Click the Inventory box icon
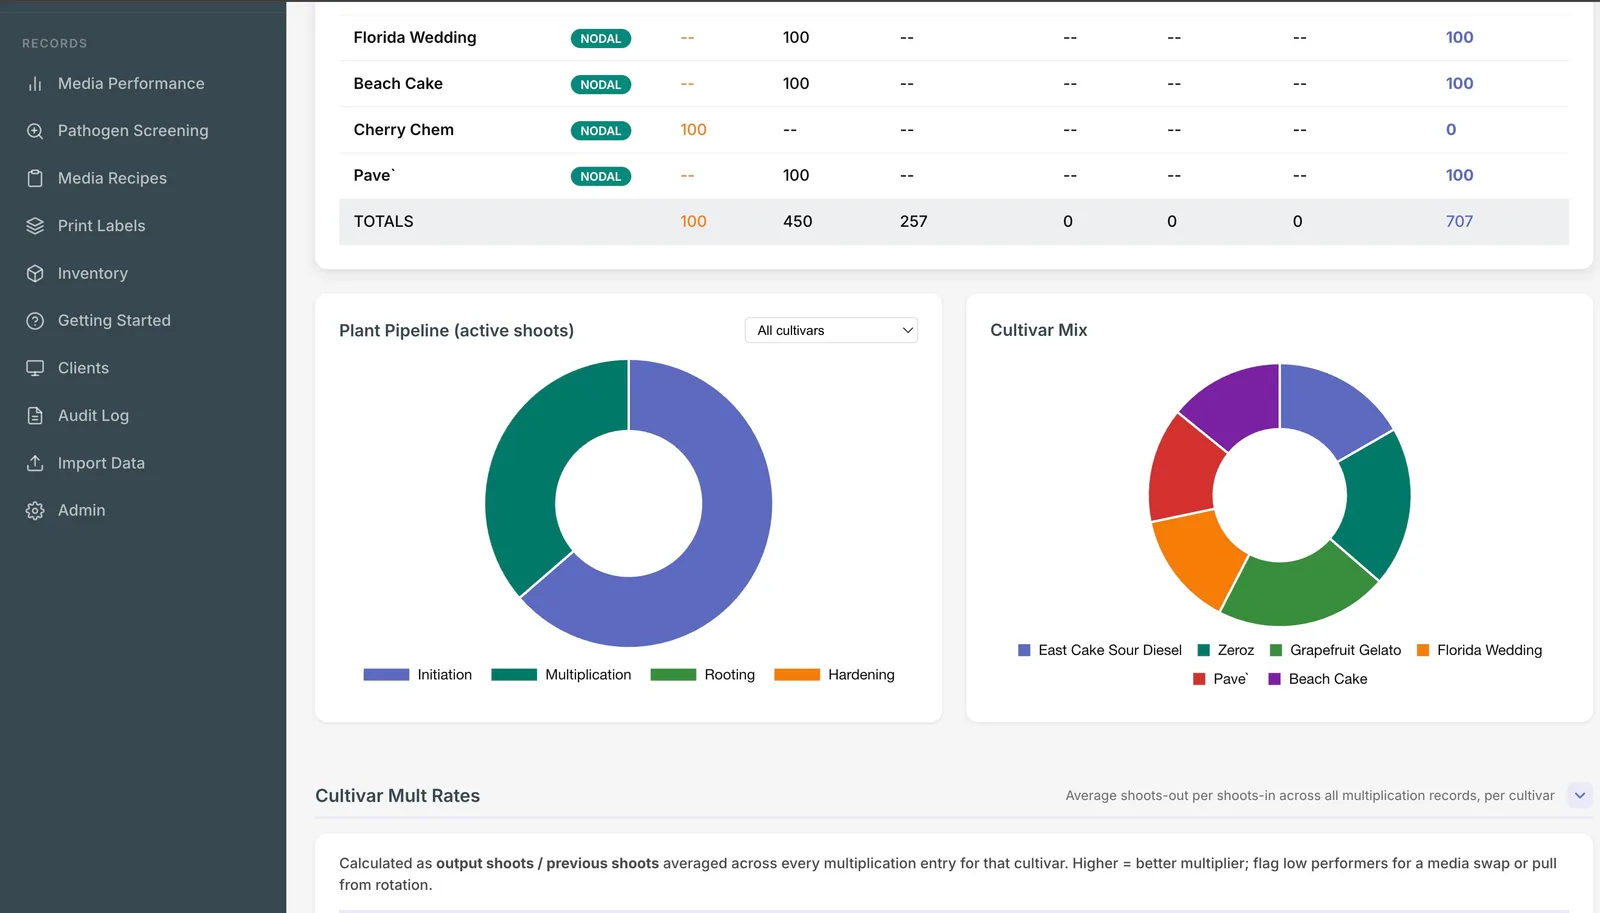Viewport: 1600px width, 913px height. [35, 273]
